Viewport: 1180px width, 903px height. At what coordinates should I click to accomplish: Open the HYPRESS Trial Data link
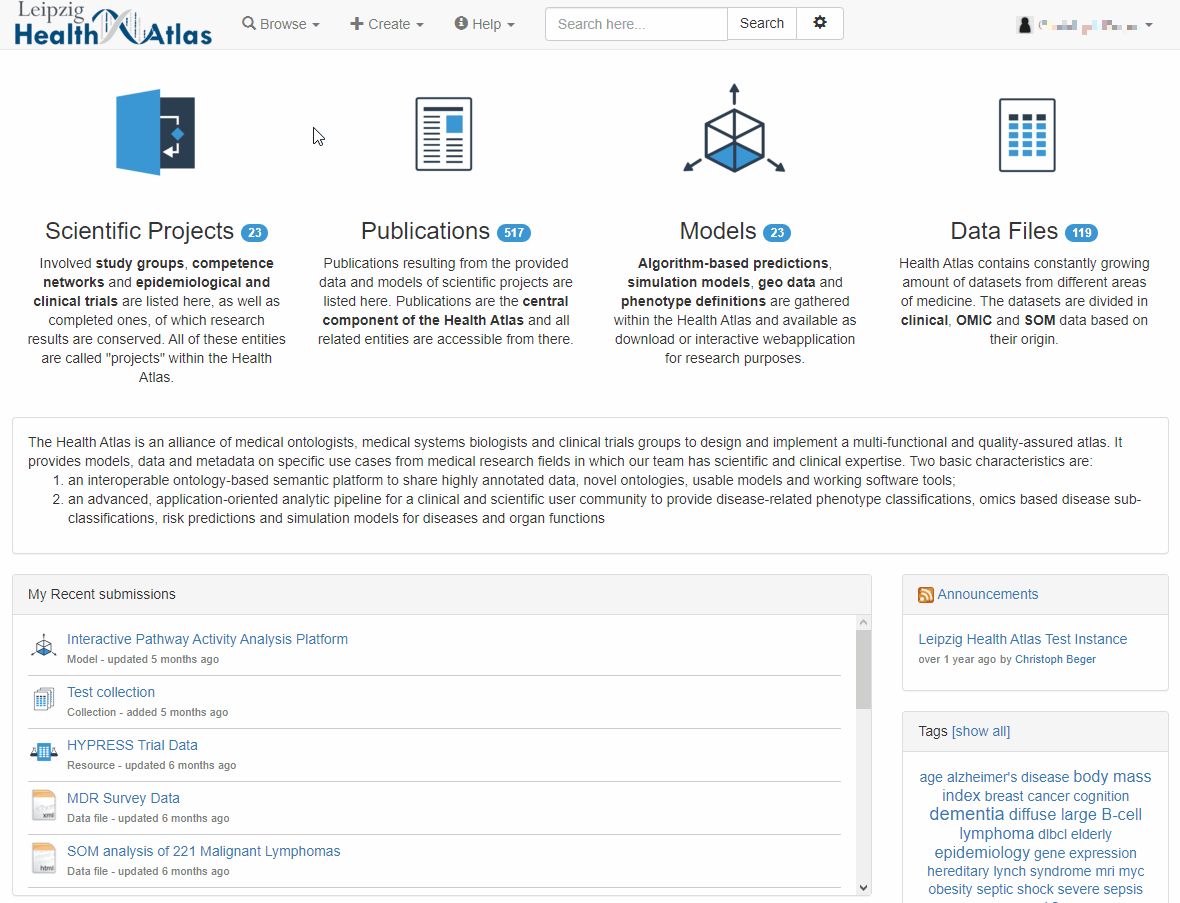click(132, 745)
